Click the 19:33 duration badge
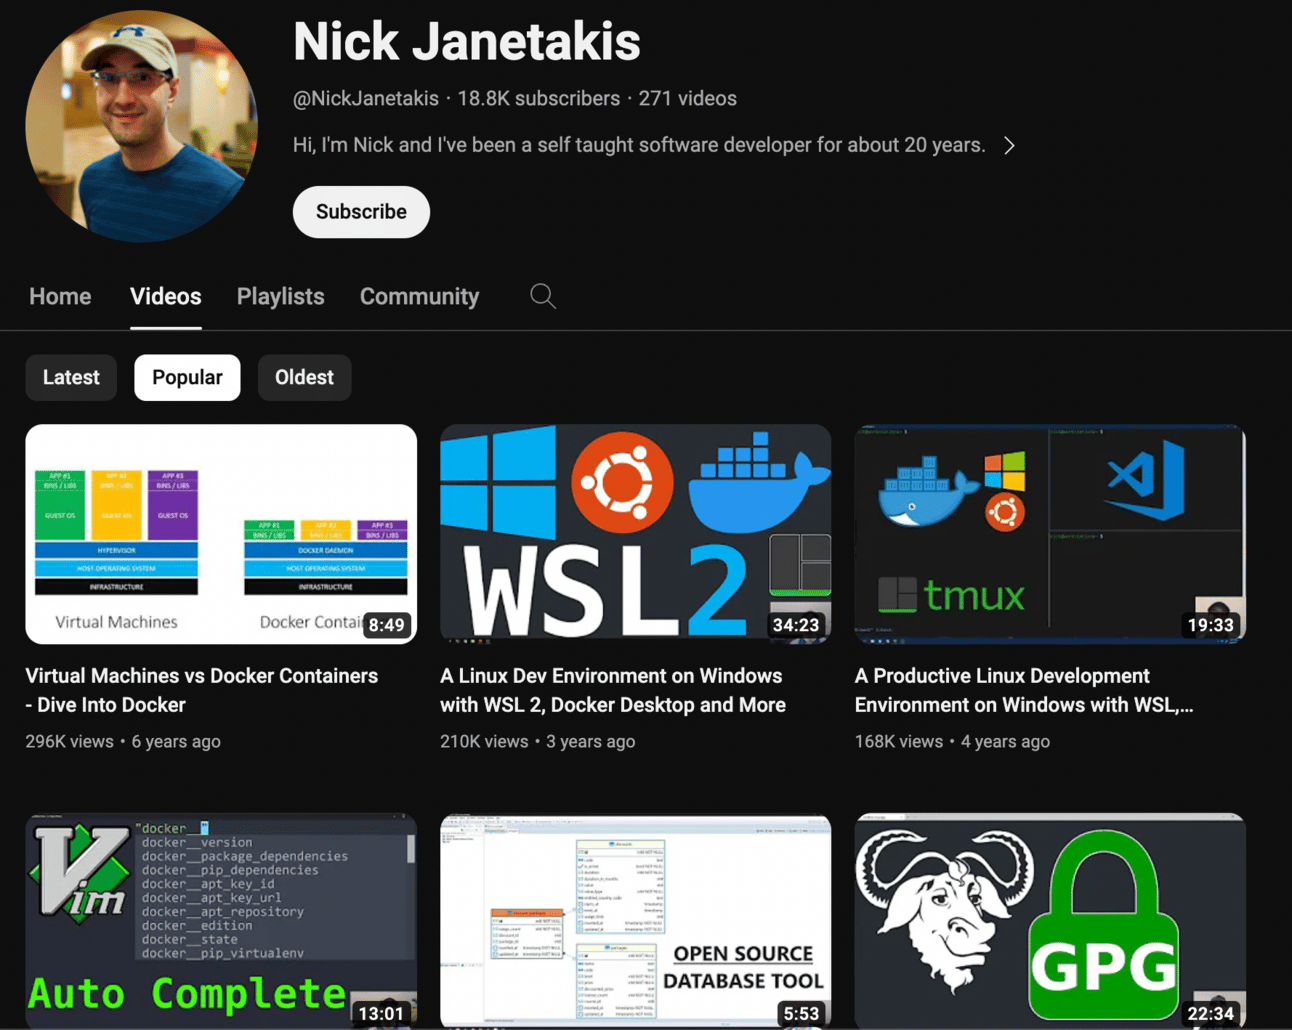 (1211, 625)
